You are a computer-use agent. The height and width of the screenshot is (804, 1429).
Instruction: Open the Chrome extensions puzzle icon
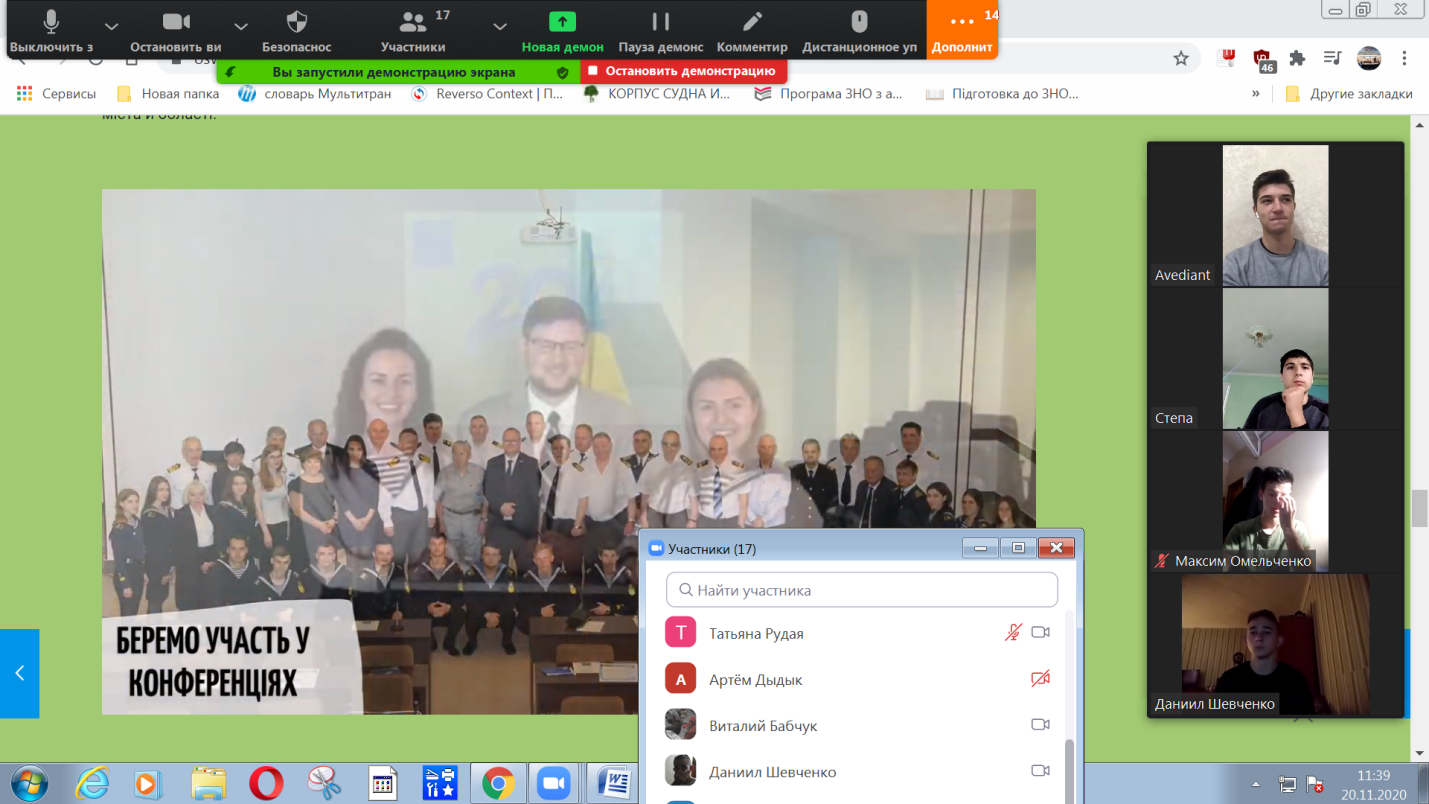(1298, 58)
